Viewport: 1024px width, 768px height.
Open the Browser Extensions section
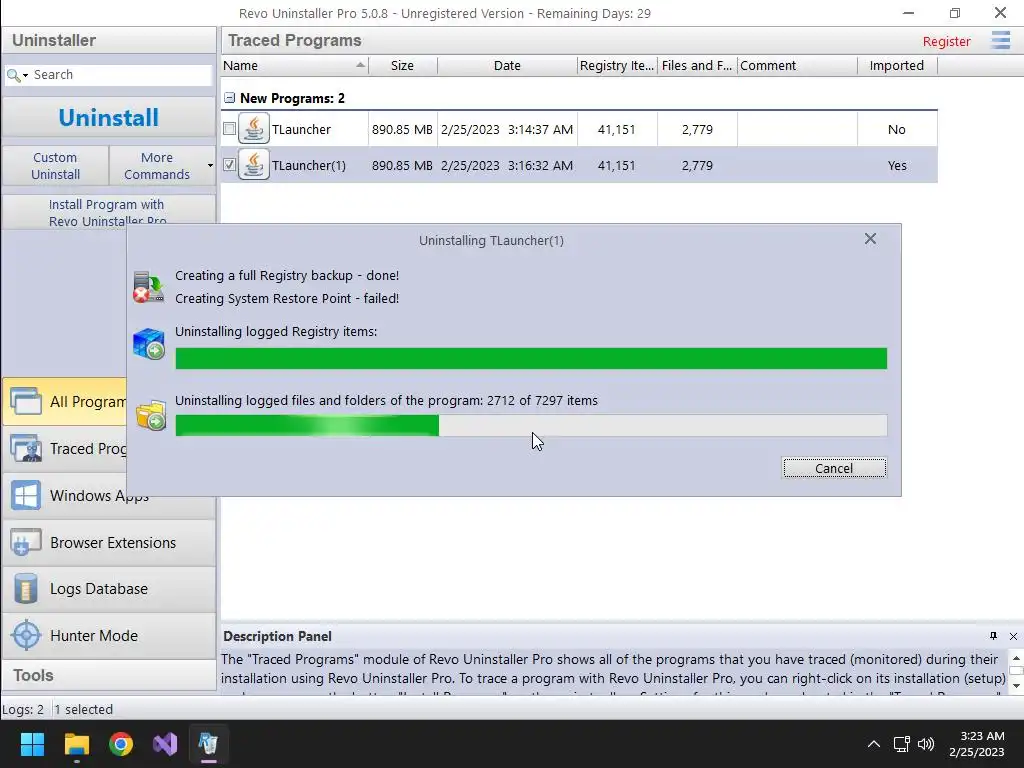108,543
